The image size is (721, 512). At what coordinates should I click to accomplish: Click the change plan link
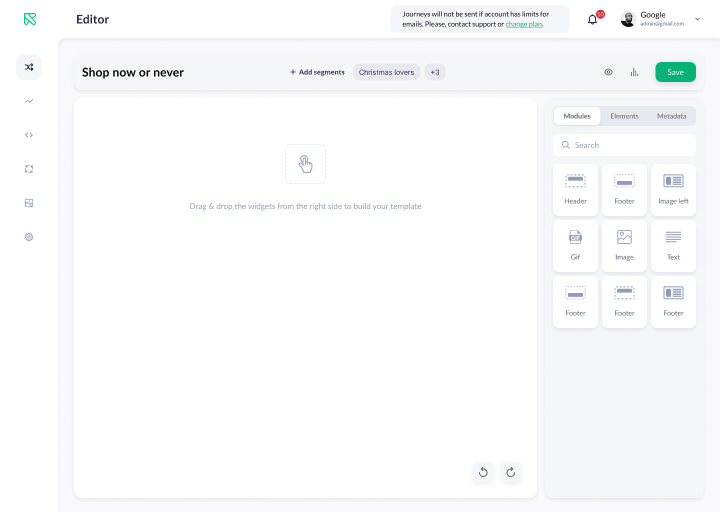point(524,23)
